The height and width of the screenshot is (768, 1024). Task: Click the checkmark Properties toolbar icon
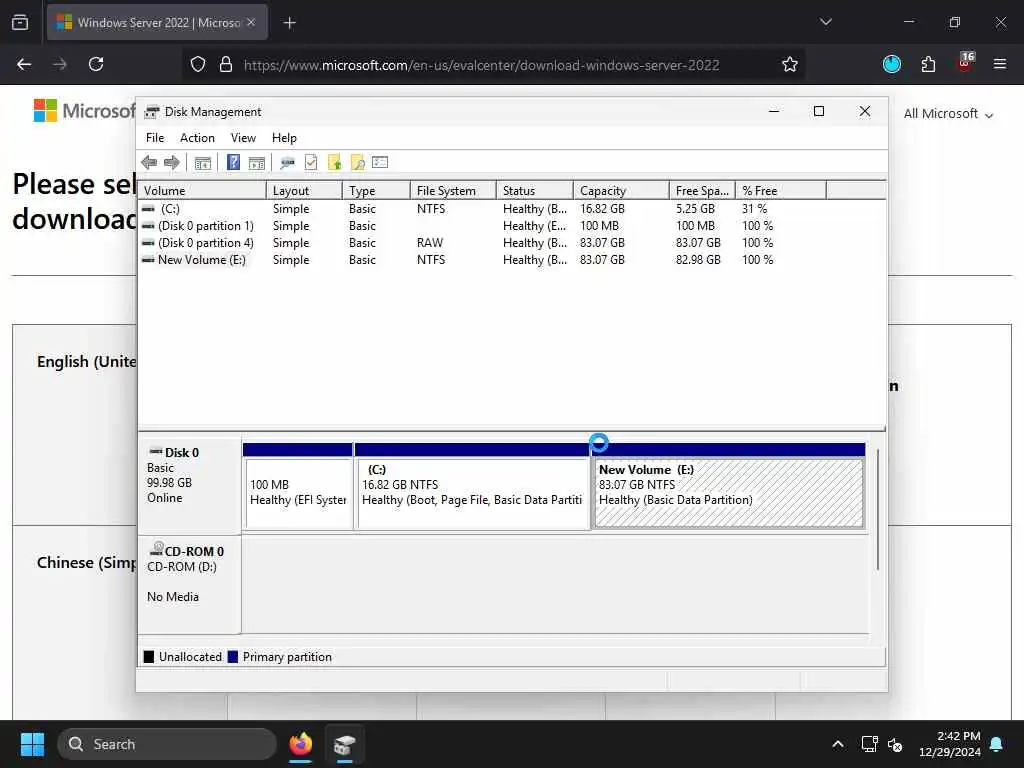coord(311,162)
